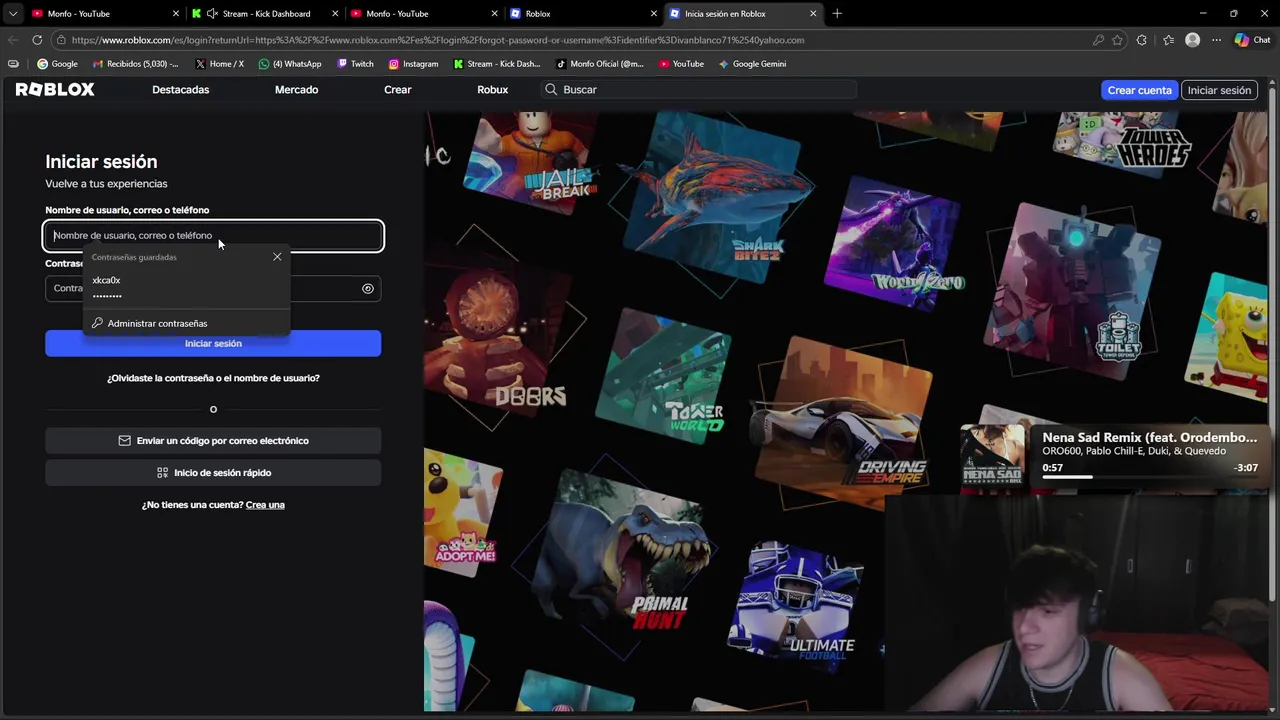Screen dimensions: 1280x720
Task: Click the Nena Sad Remix album thumbnail
Action: coord(992,456)
